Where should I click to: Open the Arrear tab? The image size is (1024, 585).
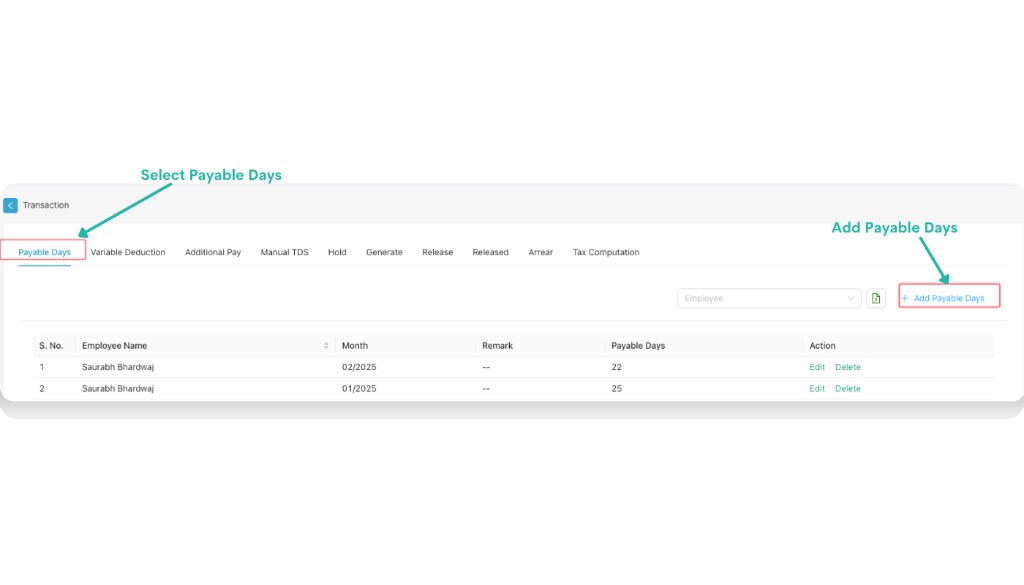(540, 252)
